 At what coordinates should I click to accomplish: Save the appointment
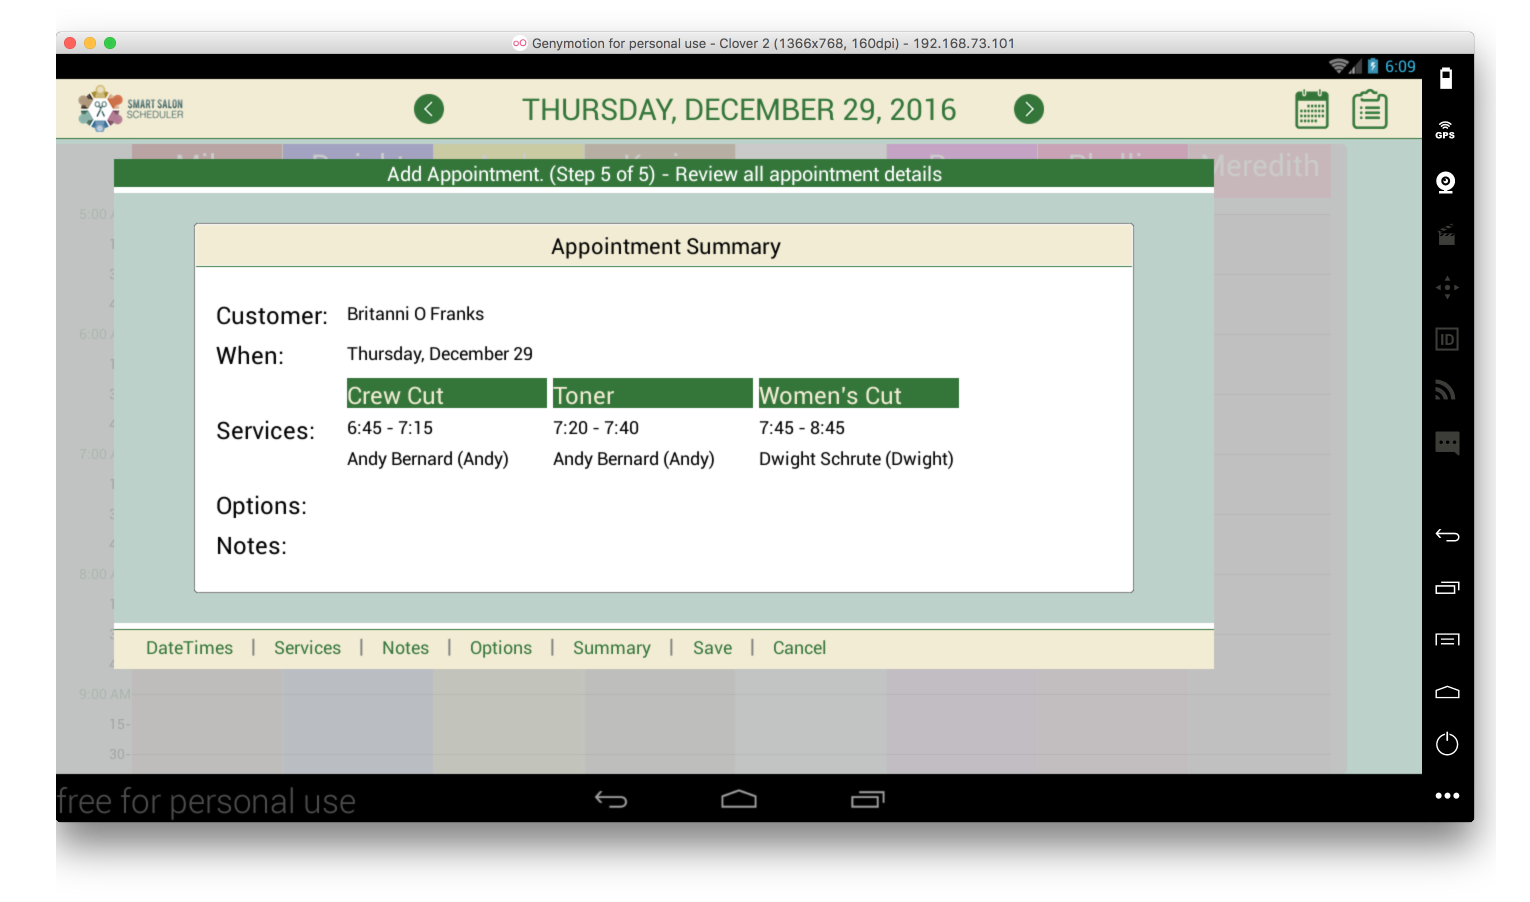[712, 648]
